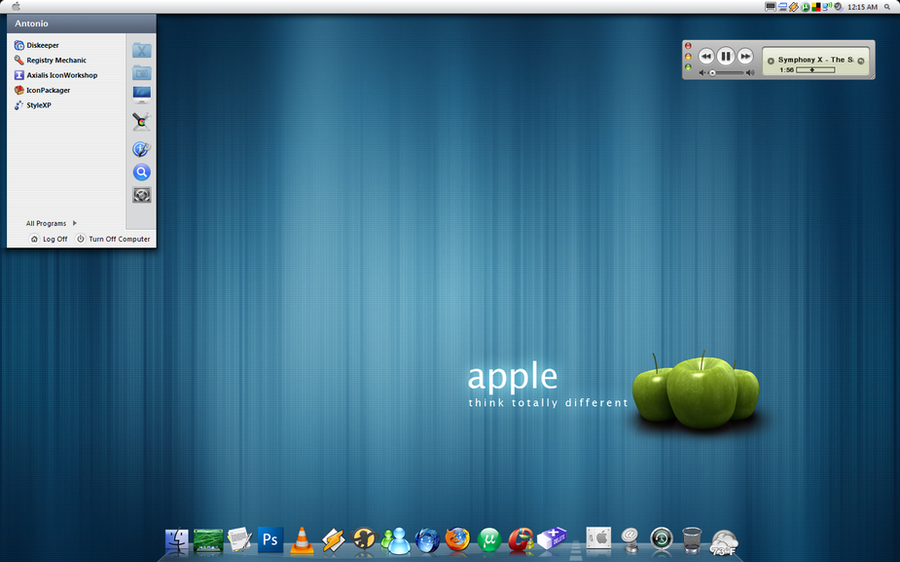Screen dimensions: 900x562
Task: Click the loud speaker icon in music widget
Action: point(750,73)
